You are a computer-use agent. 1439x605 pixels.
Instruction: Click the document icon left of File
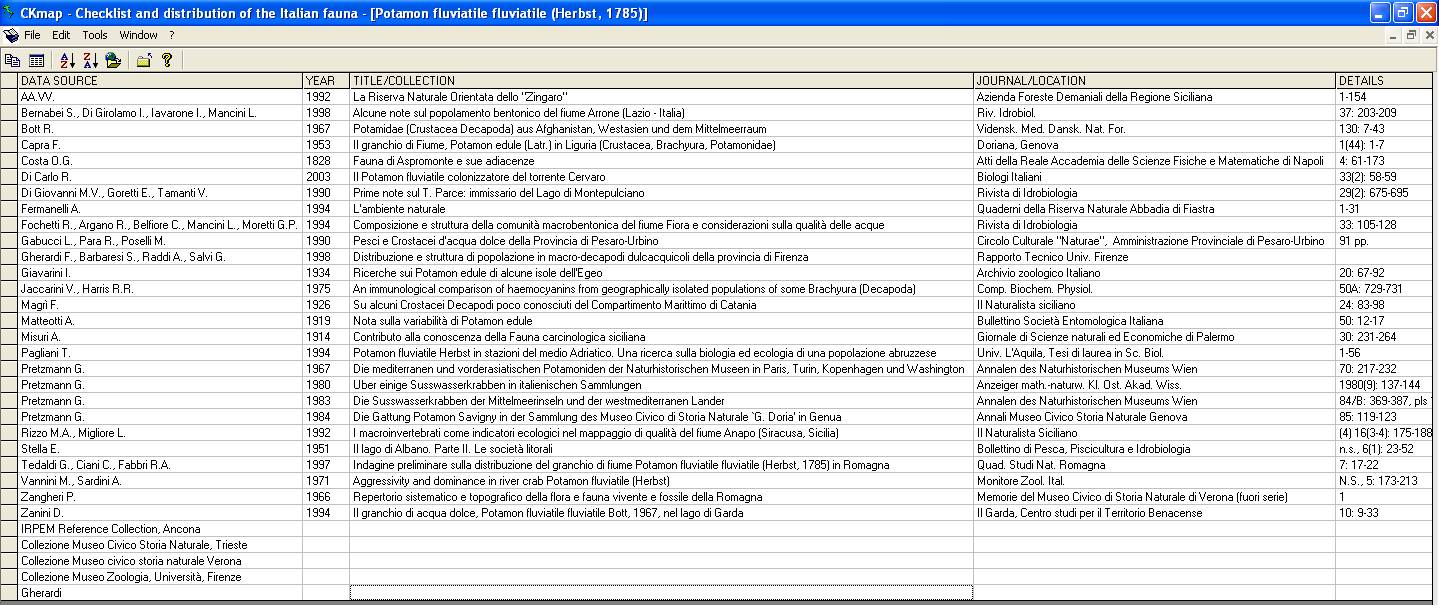[11, 35]
